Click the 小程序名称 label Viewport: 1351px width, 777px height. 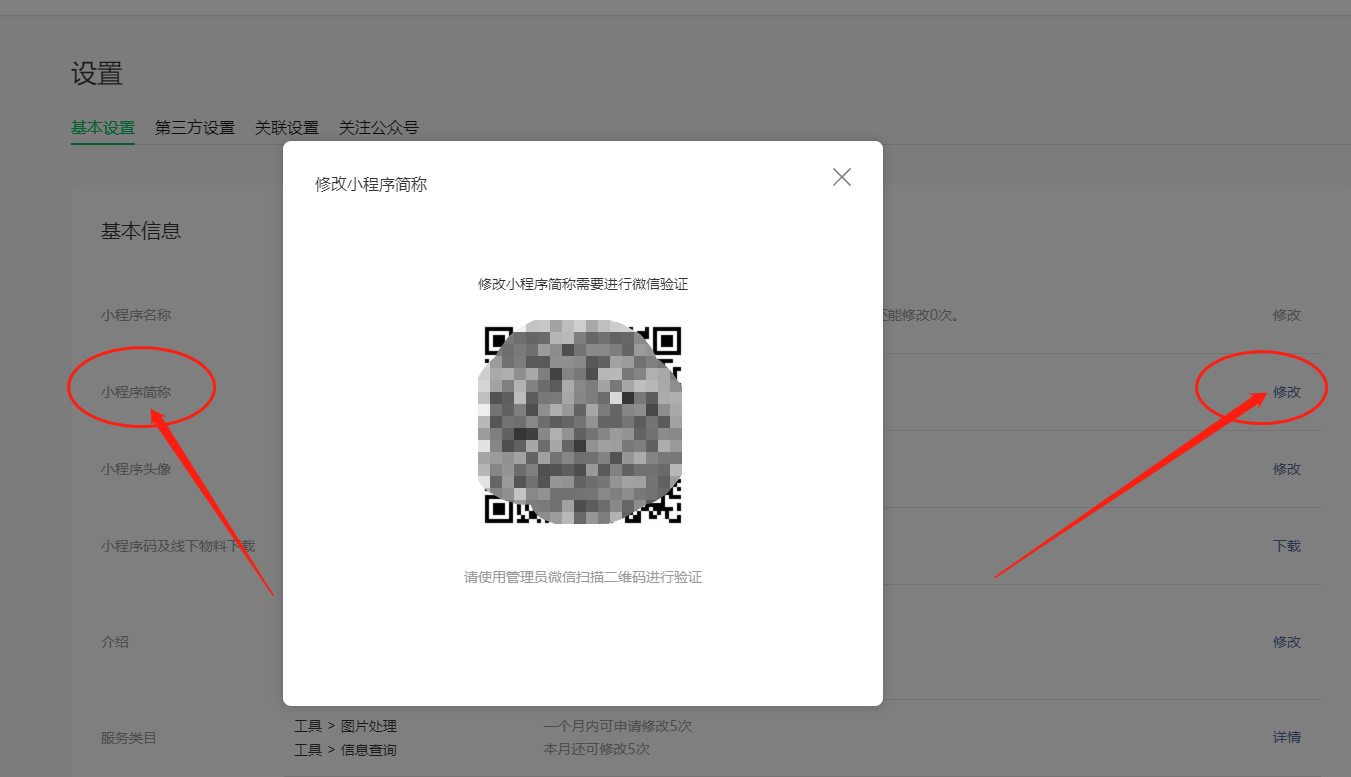[136, 315]
